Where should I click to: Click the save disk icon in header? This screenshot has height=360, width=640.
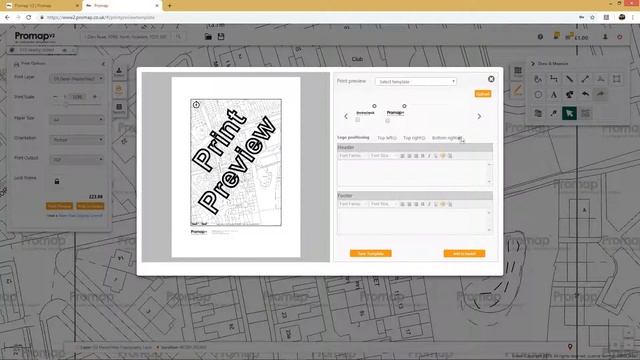221,37
